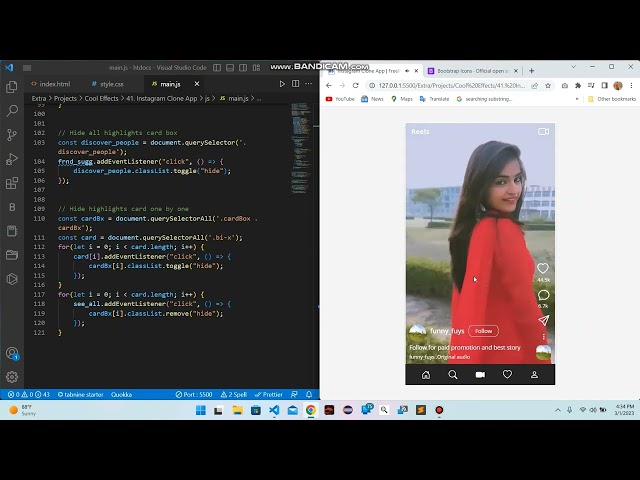Open the Search tab in the Instagram clone

[453, 375]
